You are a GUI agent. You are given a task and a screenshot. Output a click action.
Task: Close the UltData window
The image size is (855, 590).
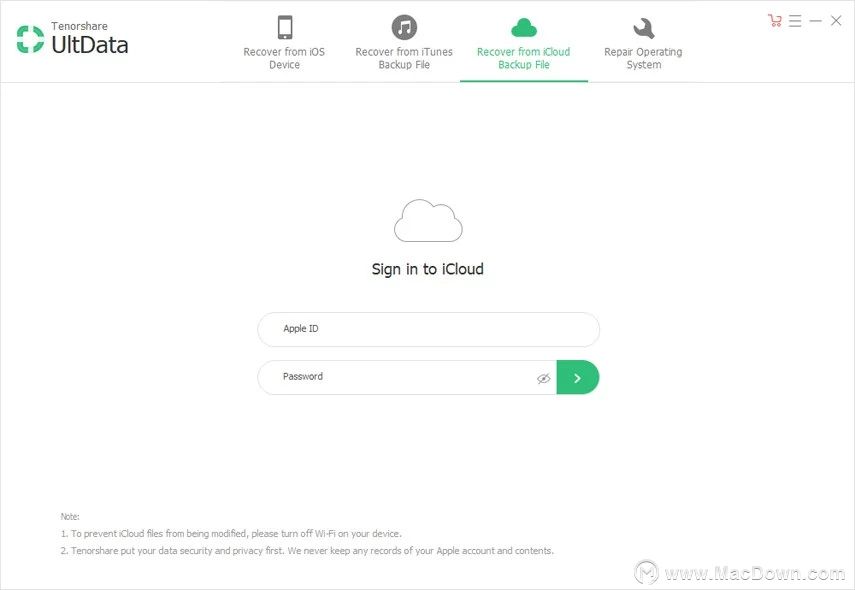click(x=836, y=21)
